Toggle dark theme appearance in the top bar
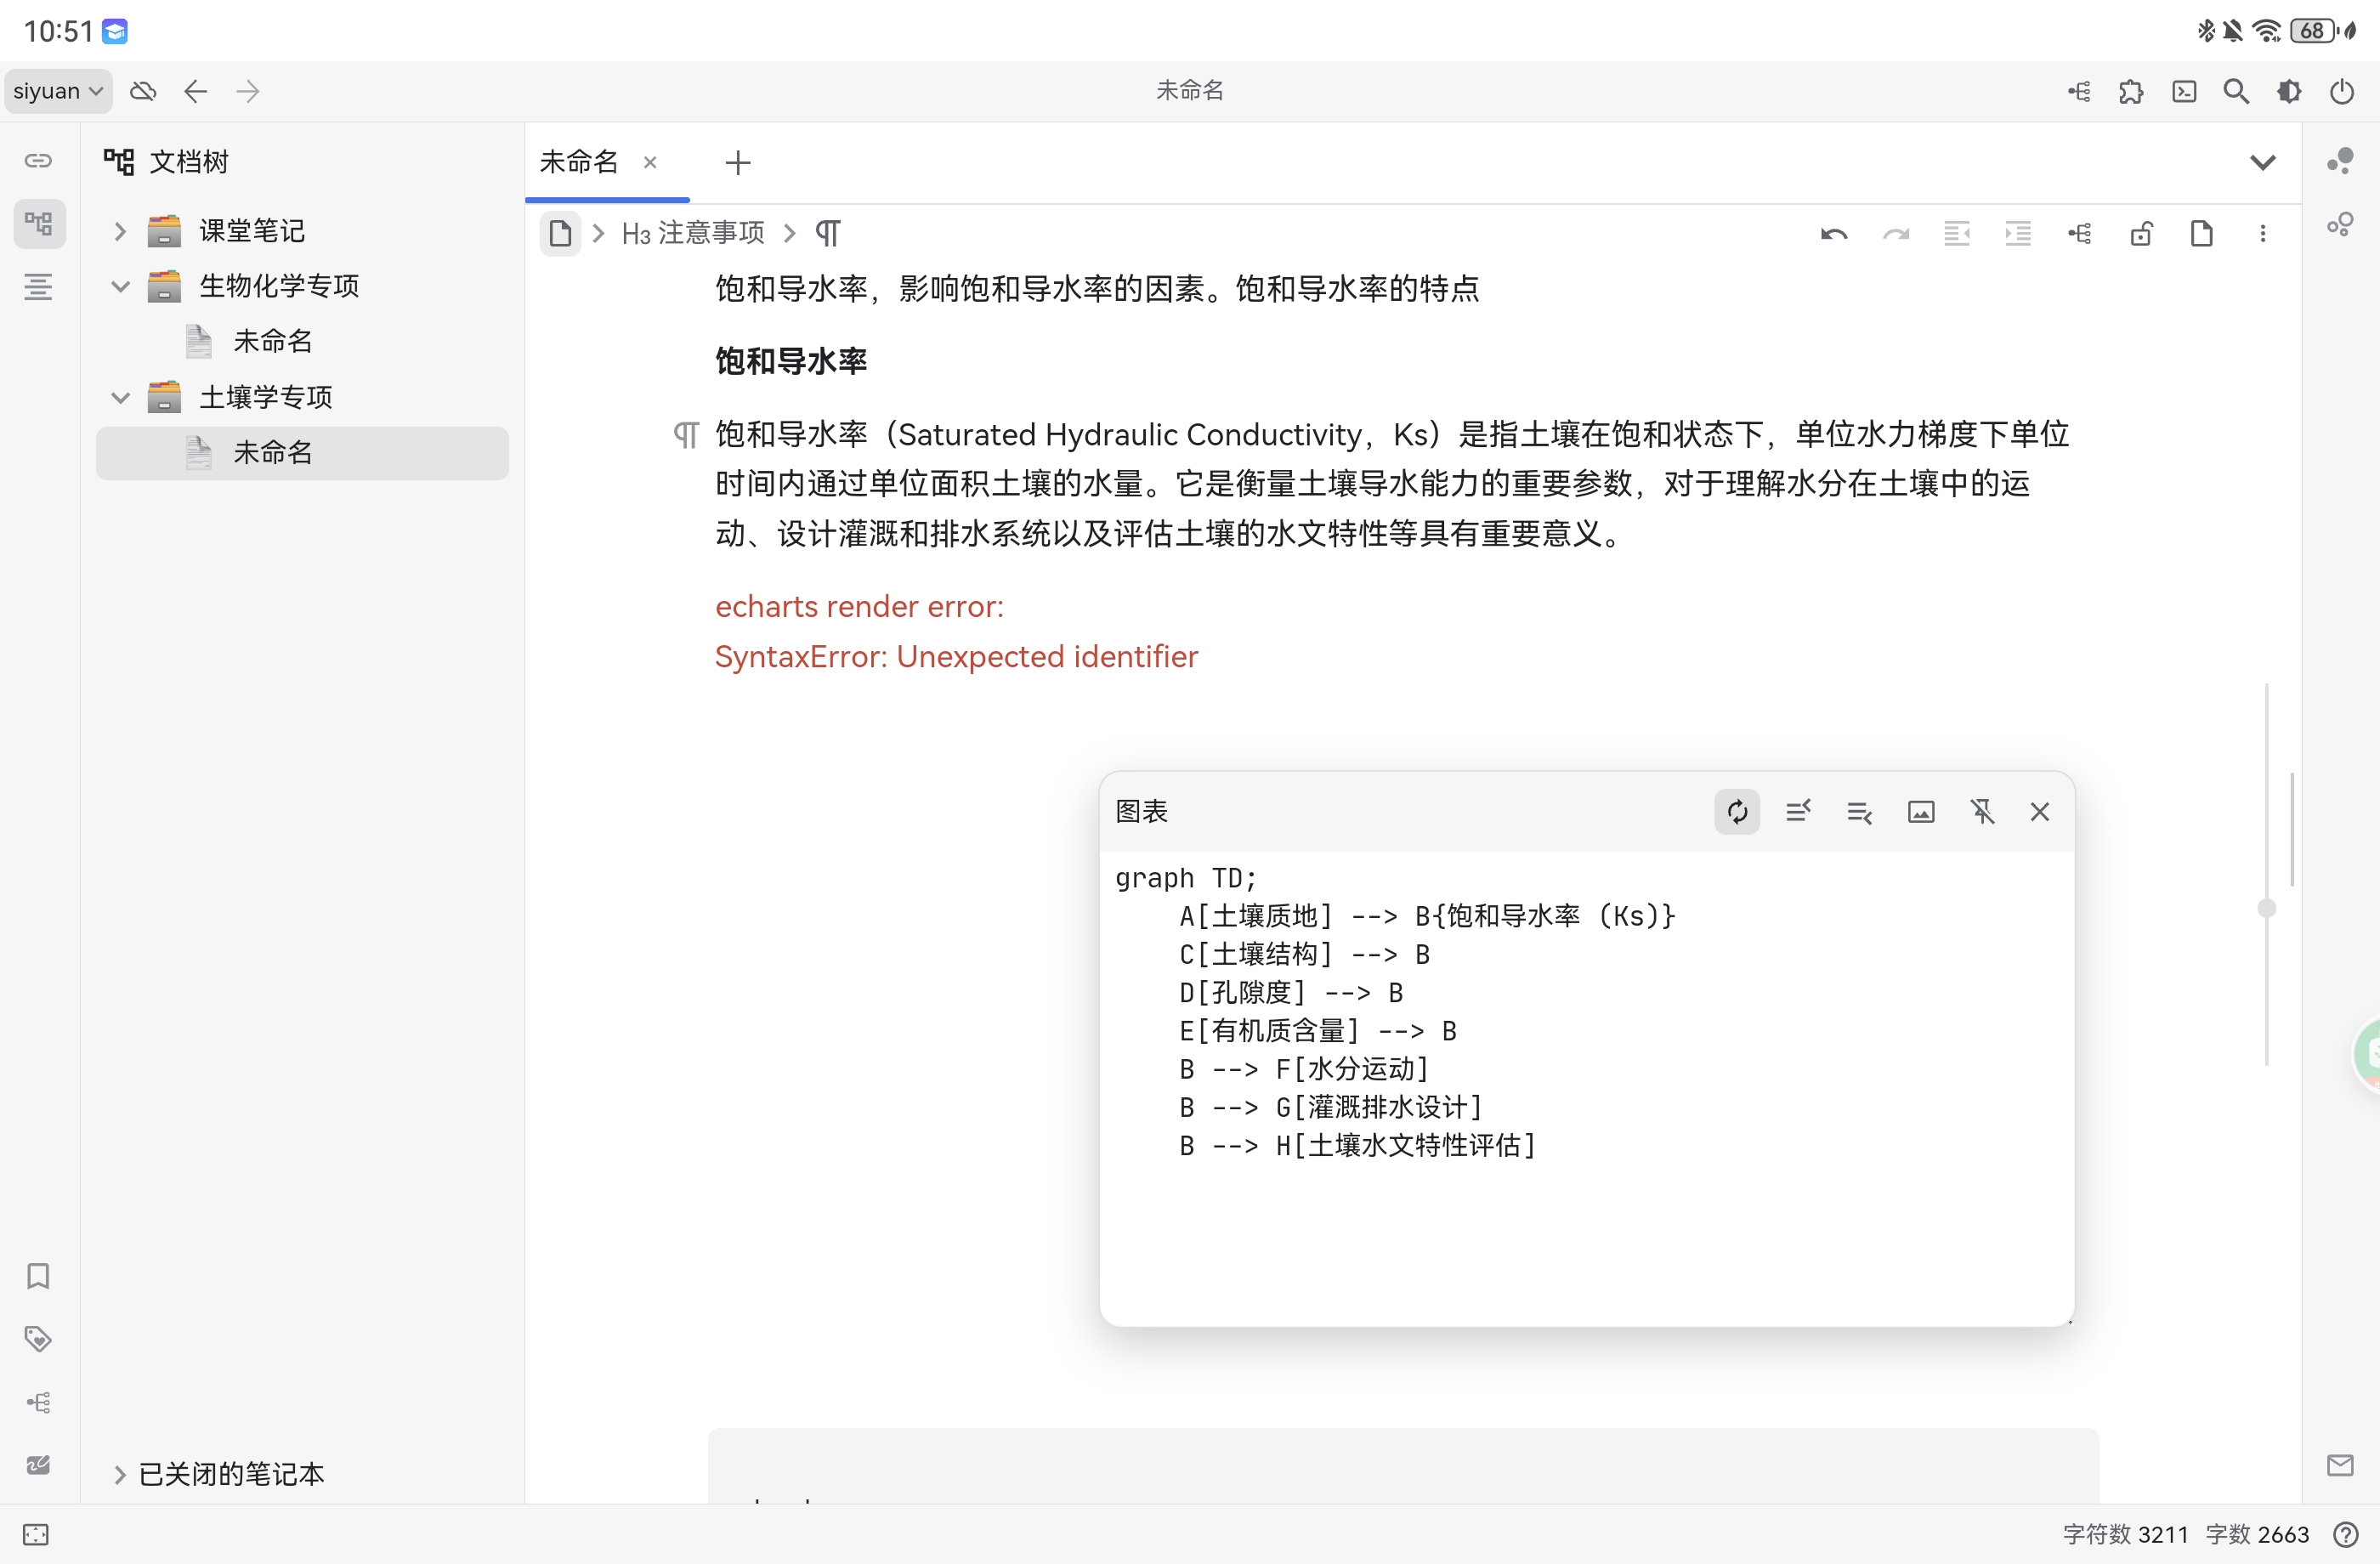 tap(2290, 91)
